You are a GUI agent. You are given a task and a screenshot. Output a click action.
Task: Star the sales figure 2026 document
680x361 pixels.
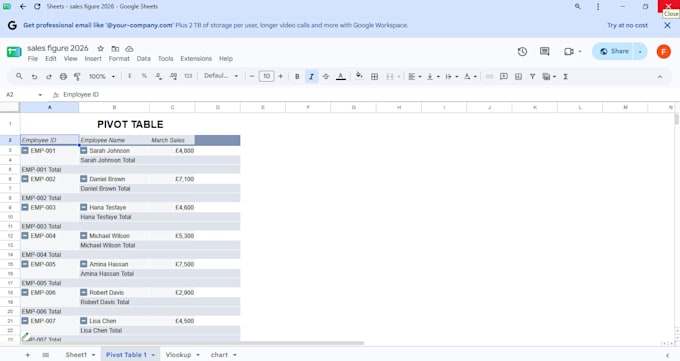click(x=101, y=49)
